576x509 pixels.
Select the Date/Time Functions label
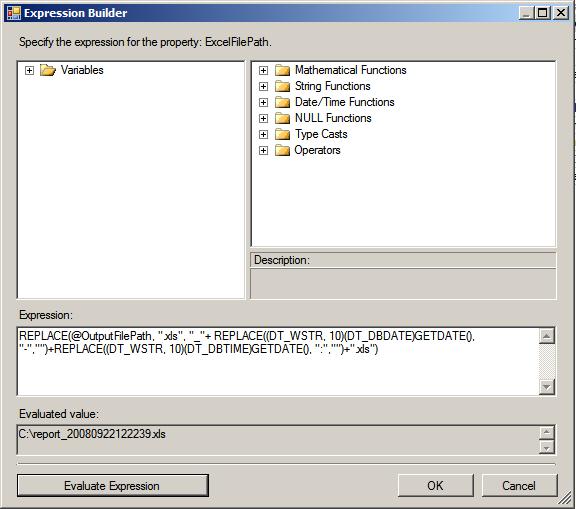click(345, 102)
